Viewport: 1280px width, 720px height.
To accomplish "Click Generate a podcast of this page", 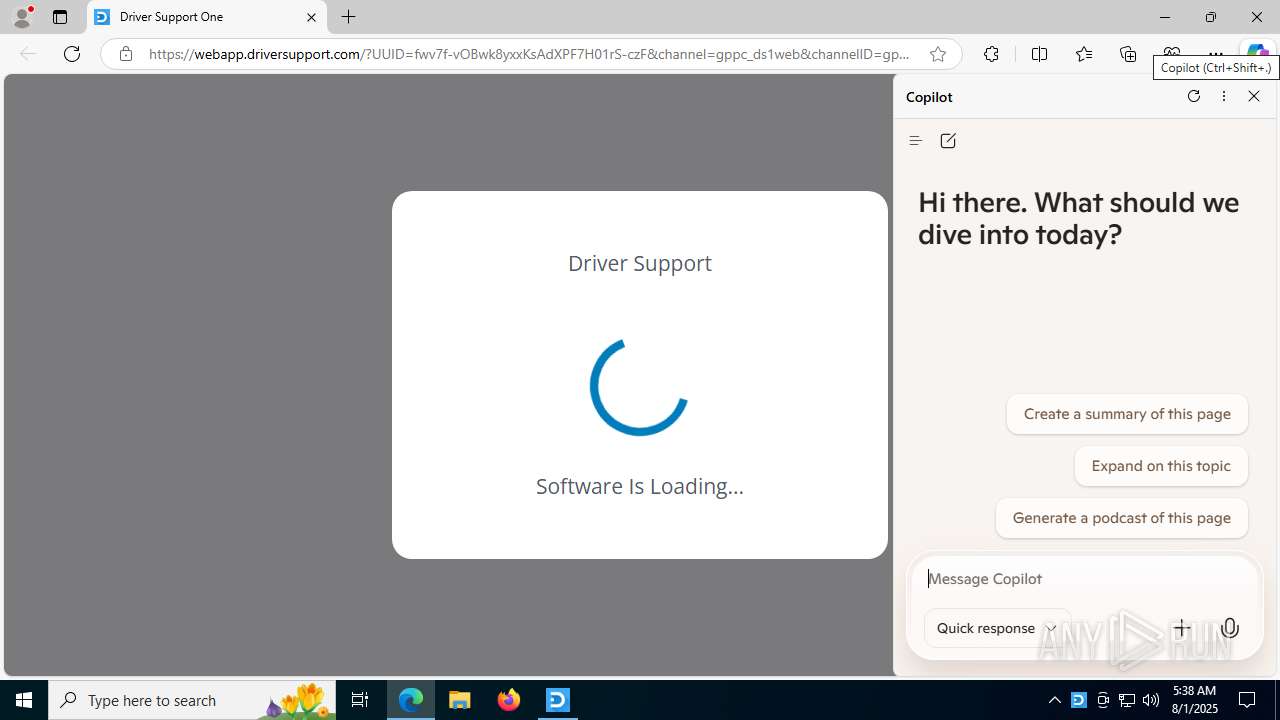I will (x=1121, y=518).
